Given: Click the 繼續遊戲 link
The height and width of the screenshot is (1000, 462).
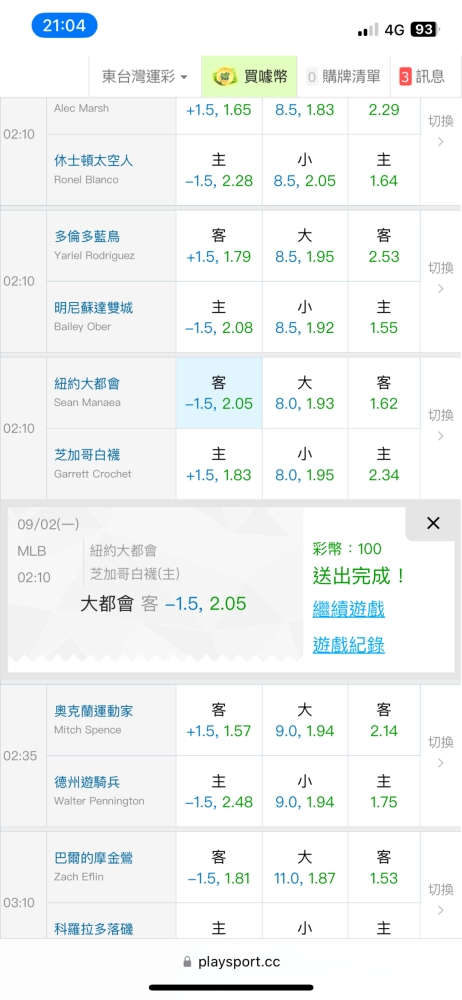Looking at the screenshot, I should 348,609.
